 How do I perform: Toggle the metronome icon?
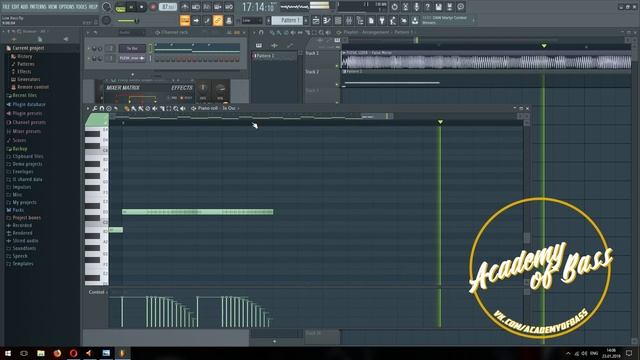[x=185, y=7]
